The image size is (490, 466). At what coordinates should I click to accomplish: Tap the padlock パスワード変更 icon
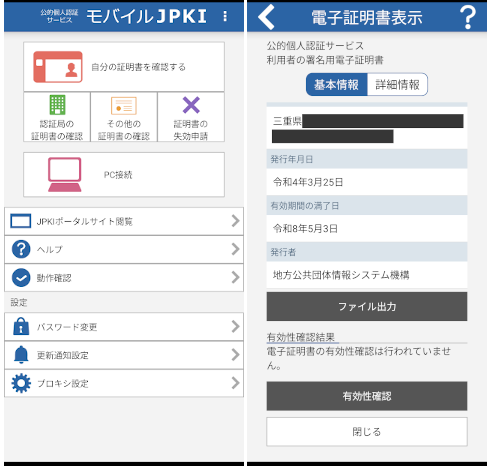(21, 326)
